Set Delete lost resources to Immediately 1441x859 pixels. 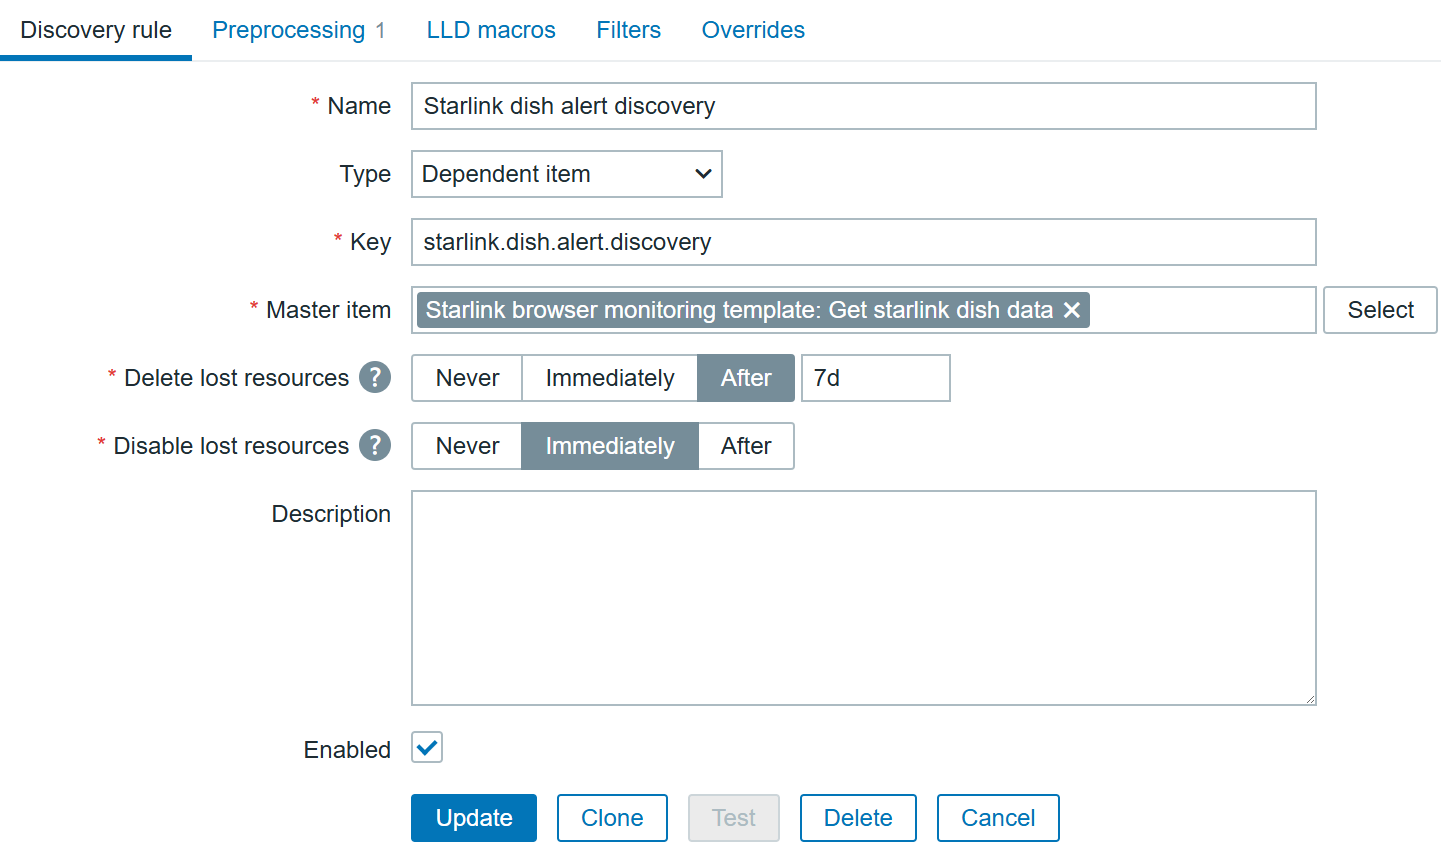[609, 378]
